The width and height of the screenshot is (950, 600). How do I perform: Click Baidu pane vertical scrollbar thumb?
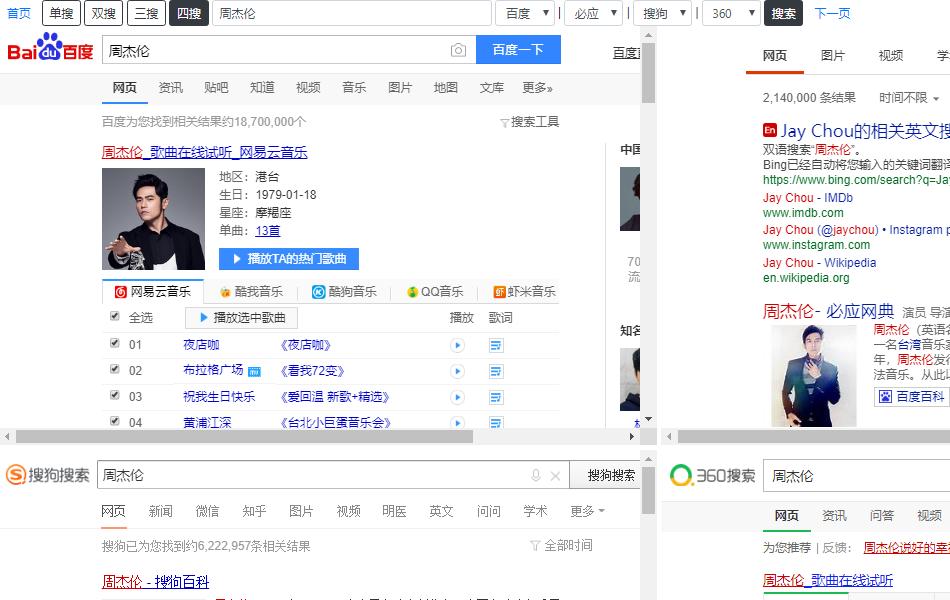(648, 73)
